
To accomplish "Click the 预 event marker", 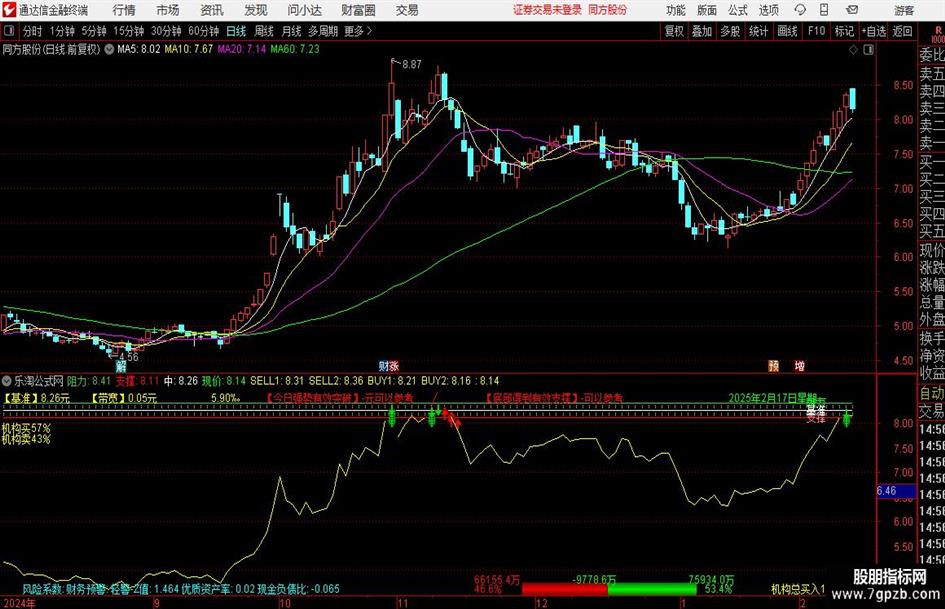I will click(x=774, y=366).
